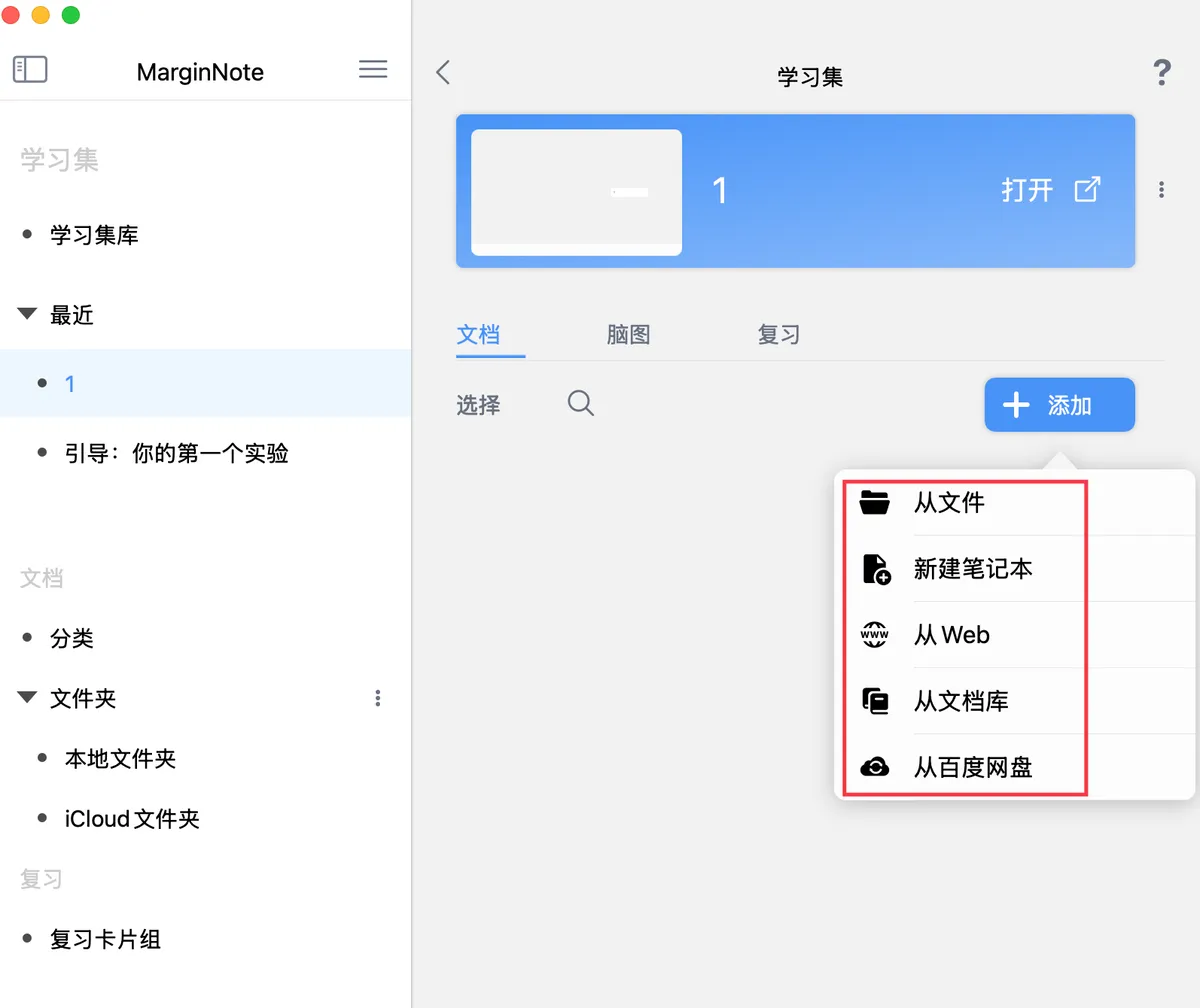
Task: Switch to the 脑图 tab
Action: tap(629, 334)
